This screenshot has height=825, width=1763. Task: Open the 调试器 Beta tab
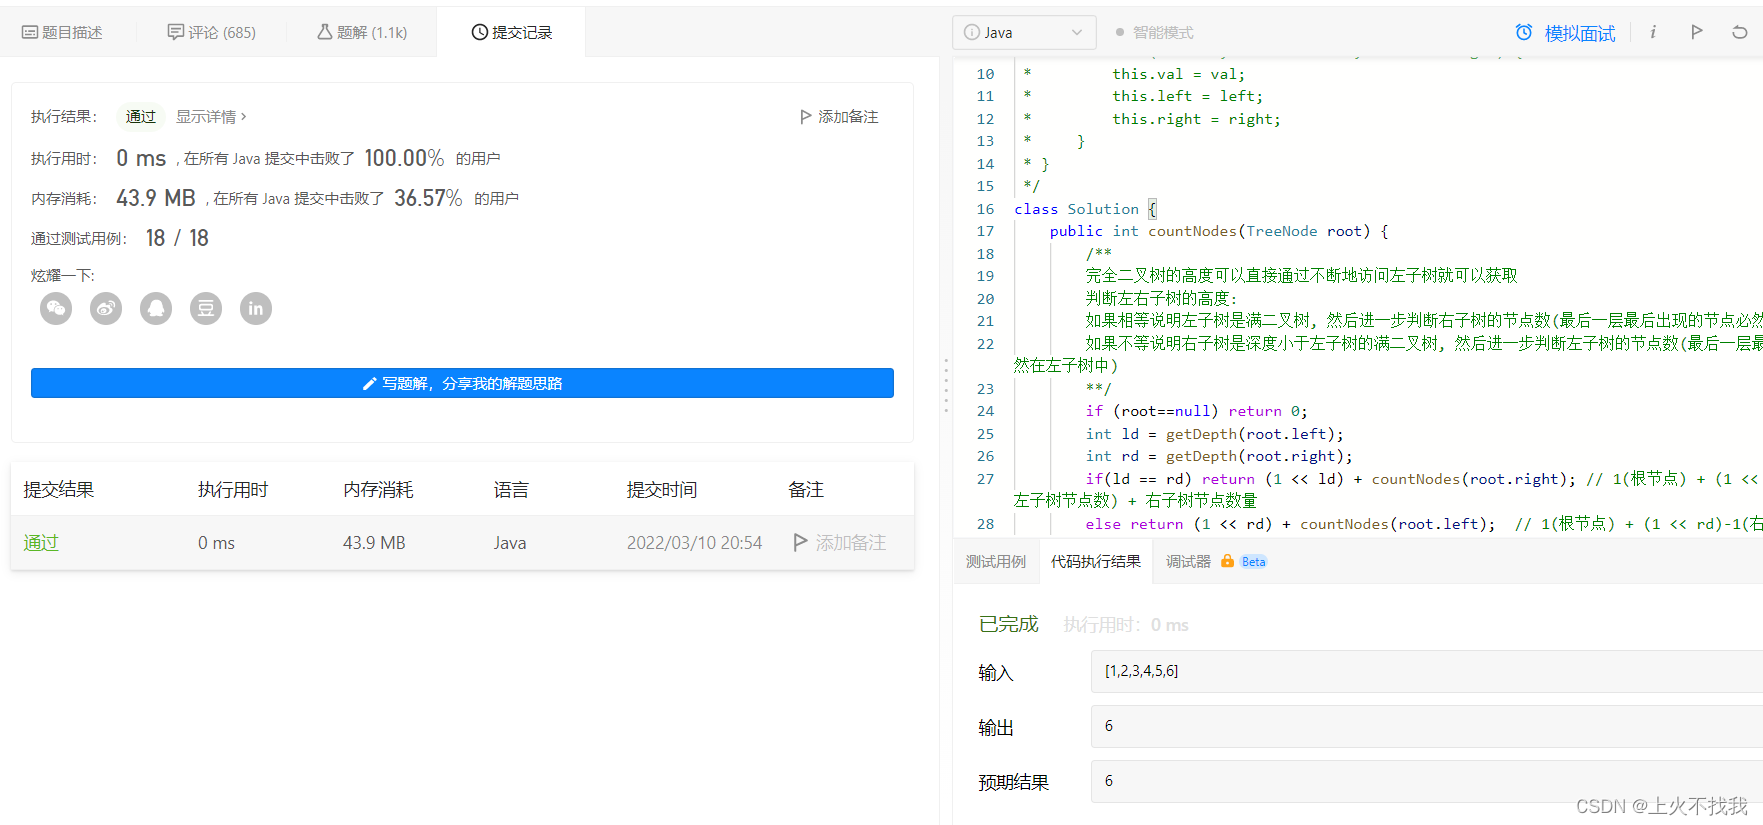pyautogui.click(x=1216, y=561)
